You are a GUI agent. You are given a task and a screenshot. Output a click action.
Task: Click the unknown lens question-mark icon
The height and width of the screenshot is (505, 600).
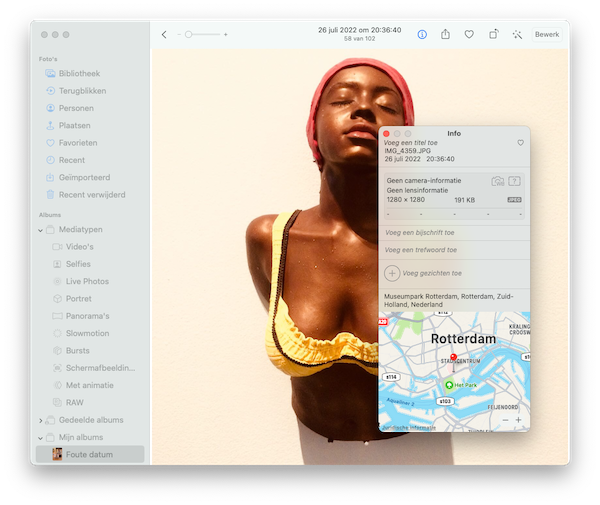514,181
